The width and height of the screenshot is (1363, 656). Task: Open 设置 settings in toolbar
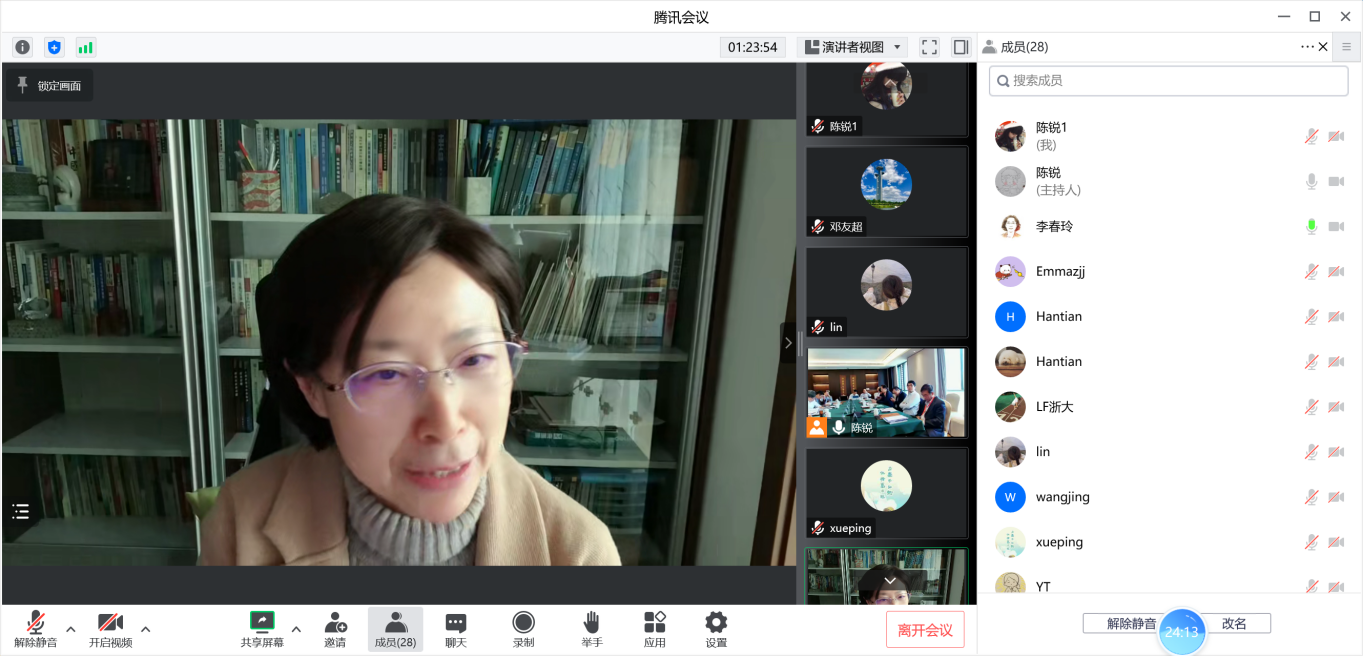click(716, 630)
